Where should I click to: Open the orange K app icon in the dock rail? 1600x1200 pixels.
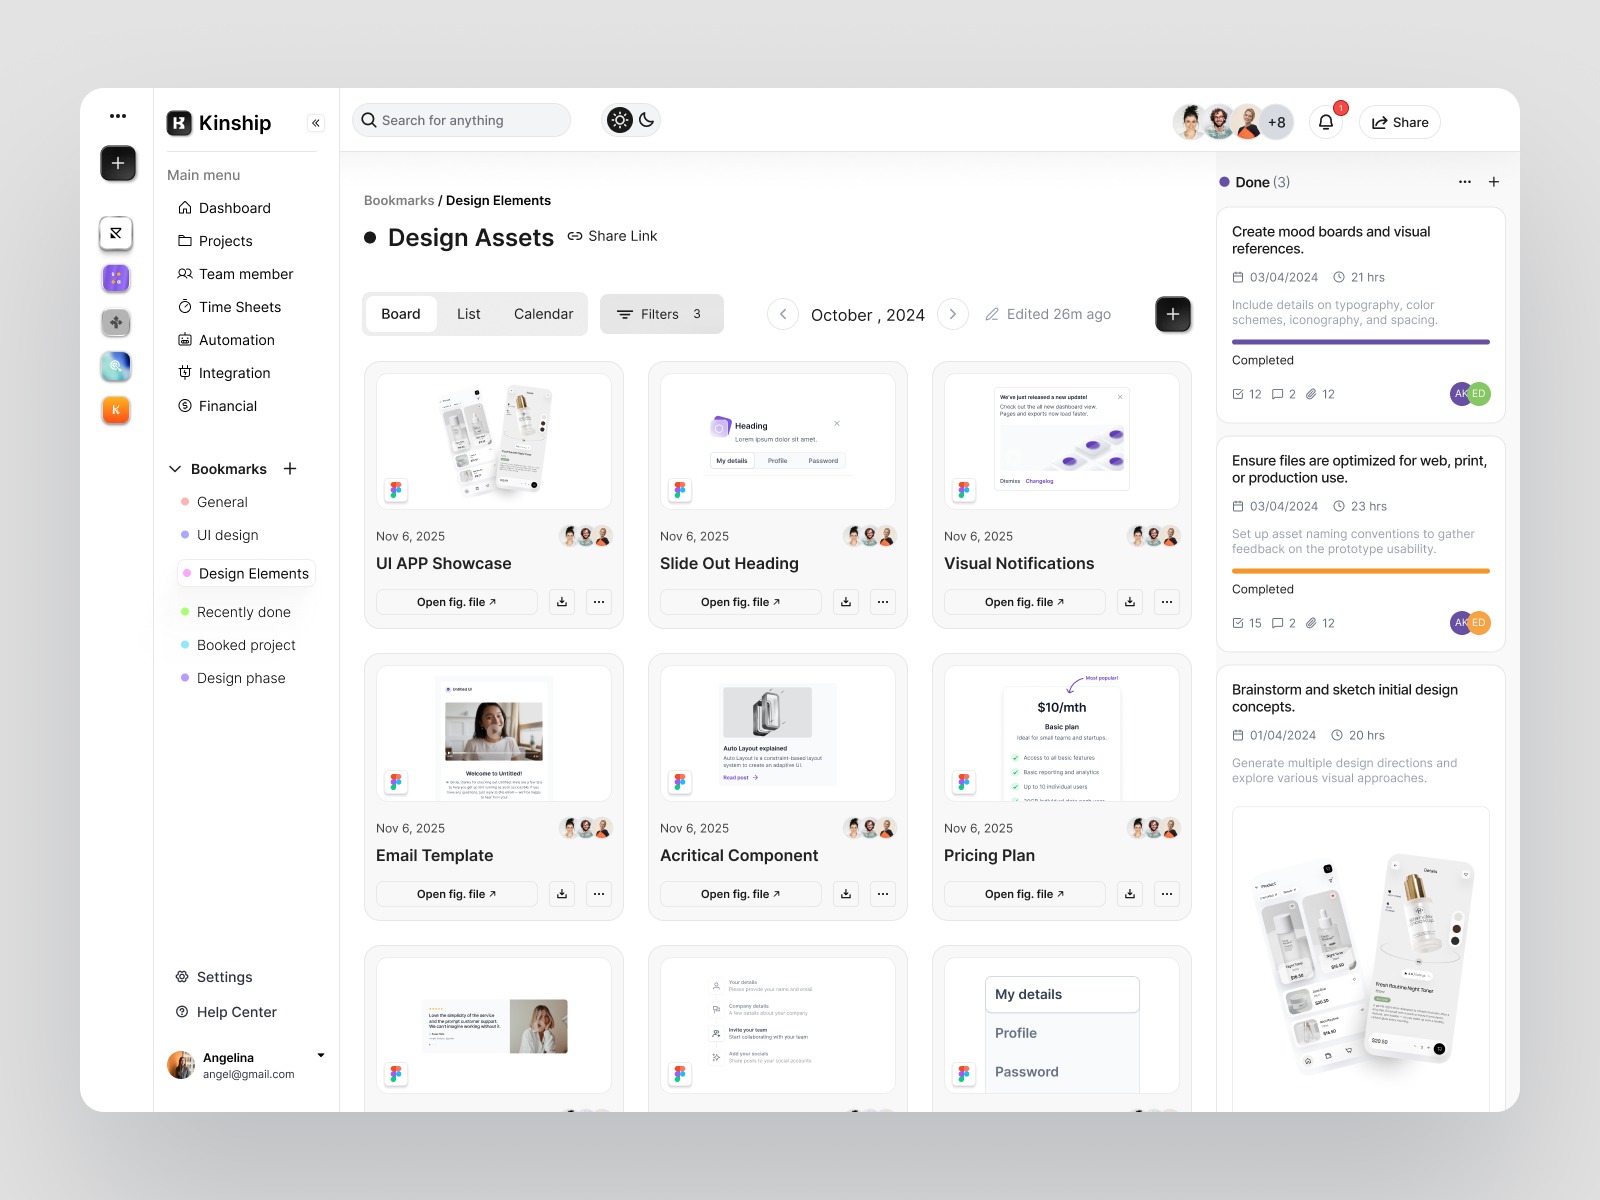coord(116,409)
